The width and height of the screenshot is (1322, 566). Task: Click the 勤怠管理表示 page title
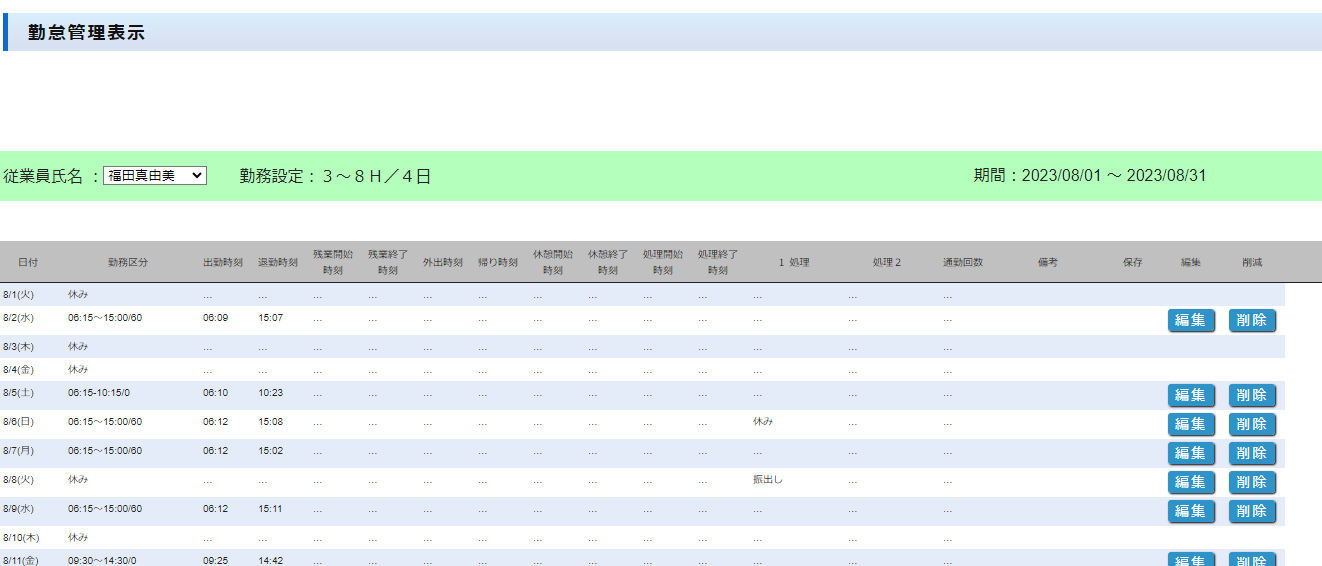[87, 32]
